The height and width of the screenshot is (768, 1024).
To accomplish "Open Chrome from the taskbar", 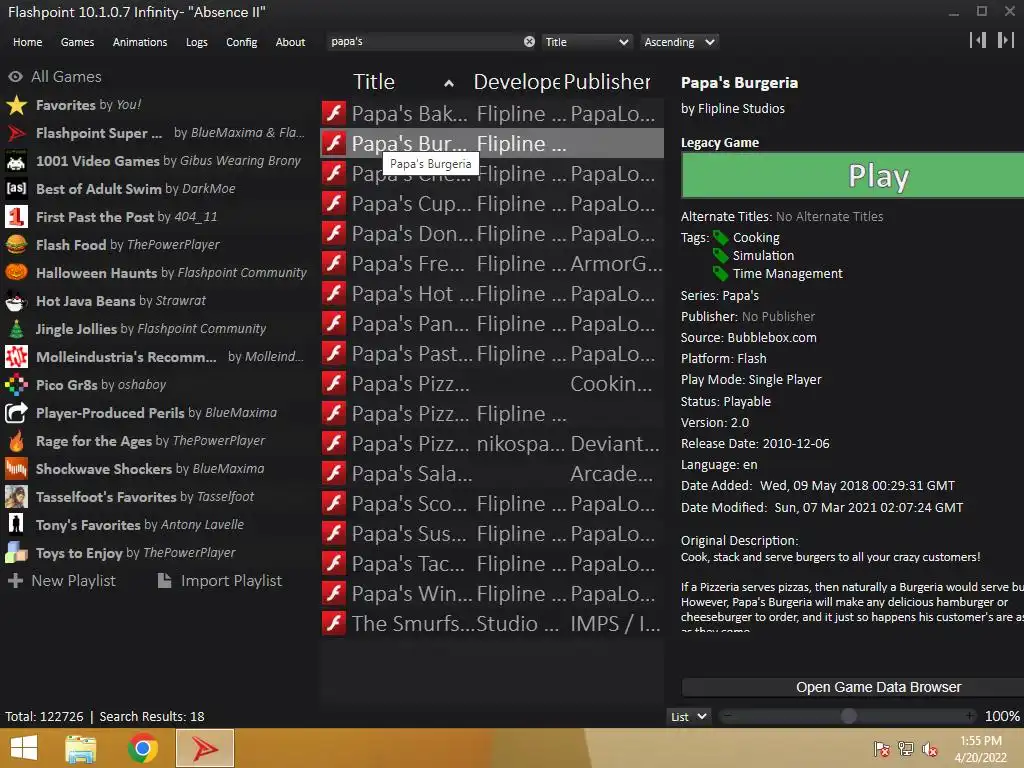I will click(x=142, y=748).
